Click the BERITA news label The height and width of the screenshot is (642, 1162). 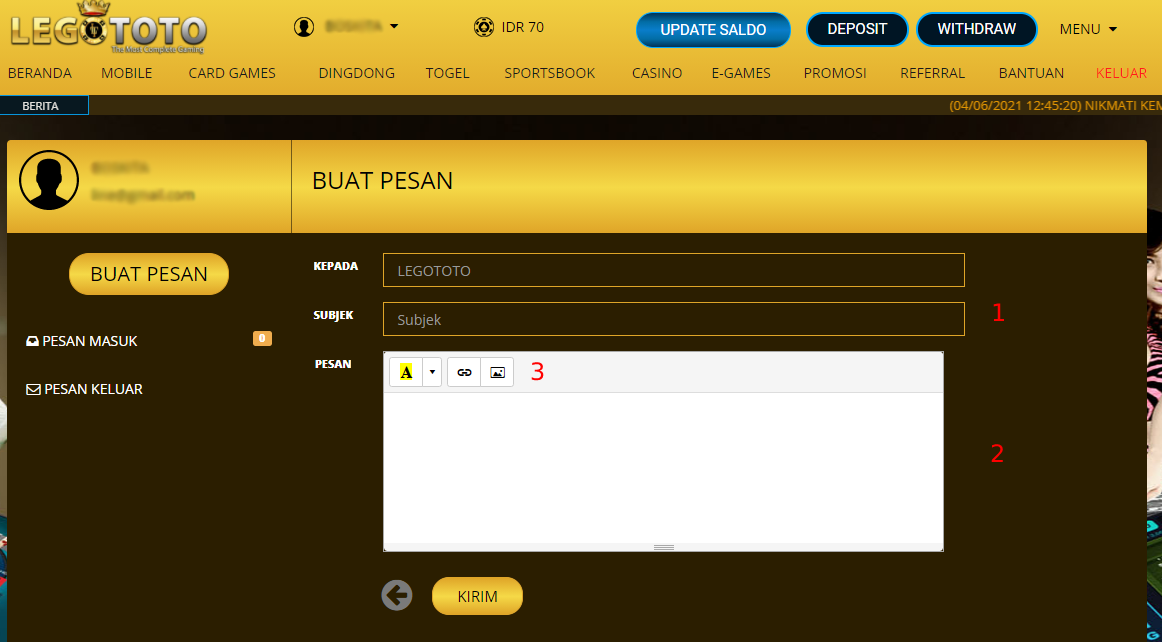(x=44, y=105)
